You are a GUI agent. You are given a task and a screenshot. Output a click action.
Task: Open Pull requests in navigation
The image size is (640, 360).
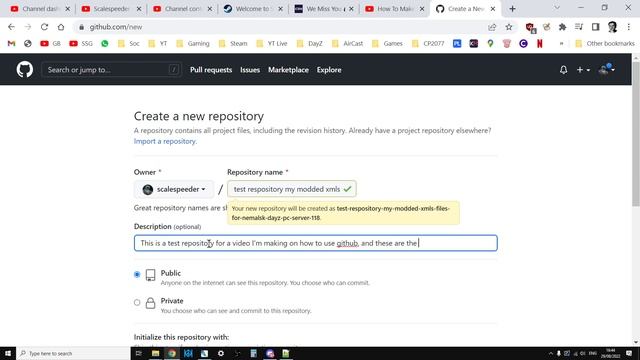click(x=211, y=70)
